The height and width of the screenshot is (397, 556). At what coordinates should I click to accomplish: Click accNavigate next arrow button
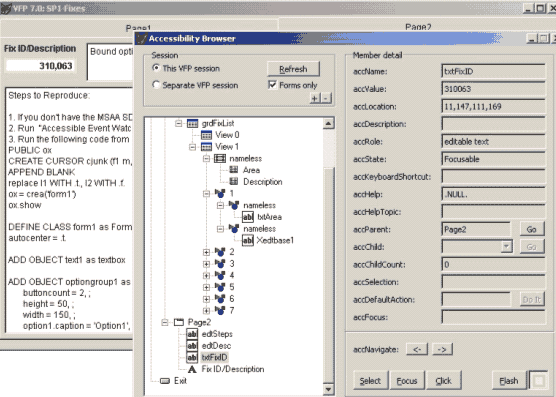442,349
